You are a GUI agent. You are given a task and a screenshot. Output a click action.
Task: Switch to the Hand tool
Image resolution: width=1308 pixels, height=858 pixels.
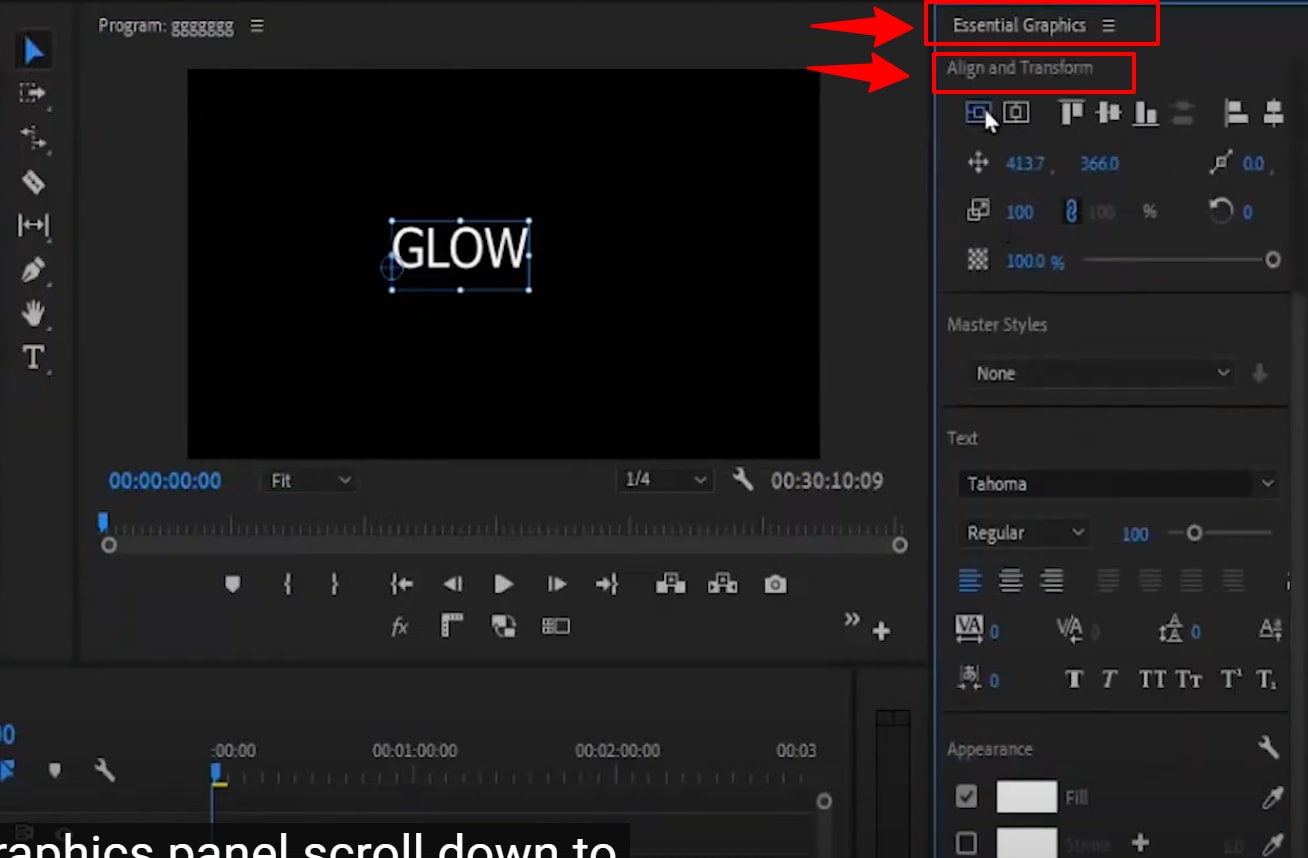click(33, 314)
